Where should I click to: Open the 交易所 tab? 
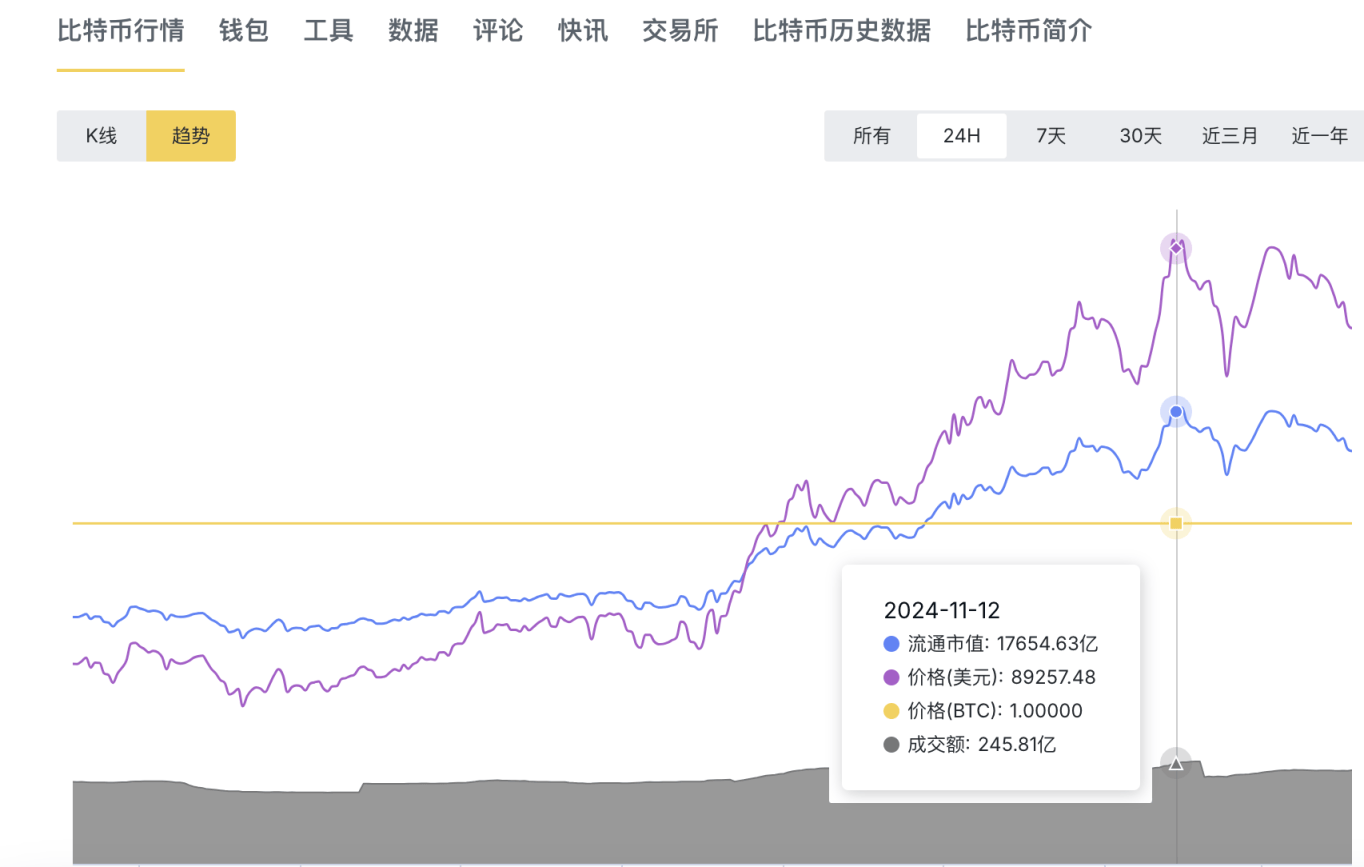680,31
